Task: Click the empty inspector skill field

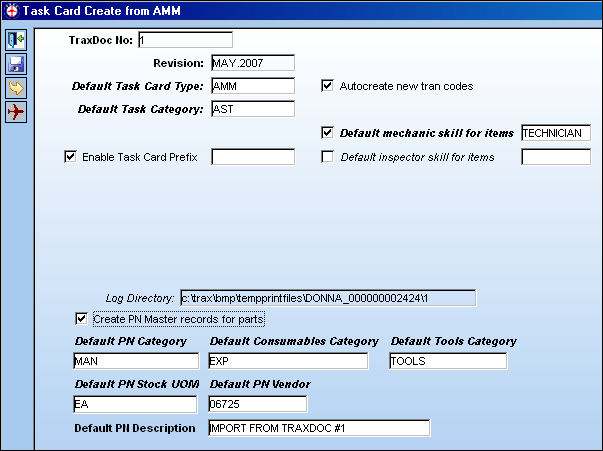Action: [556, 157]
